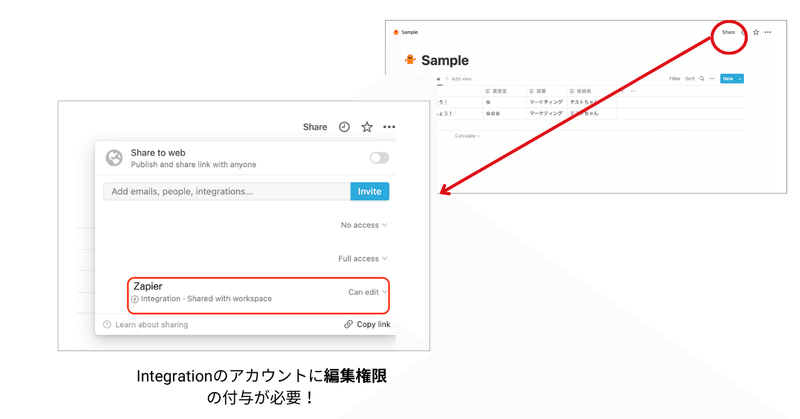Click the Zapier integration name
800x419 pixels.
tap(148, 286)
